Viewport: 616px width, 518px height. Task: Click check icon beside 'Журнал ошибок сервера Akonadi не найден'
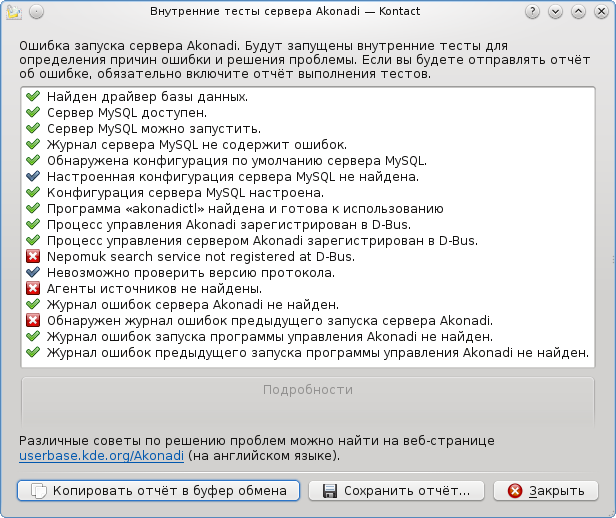click(33, 304)
